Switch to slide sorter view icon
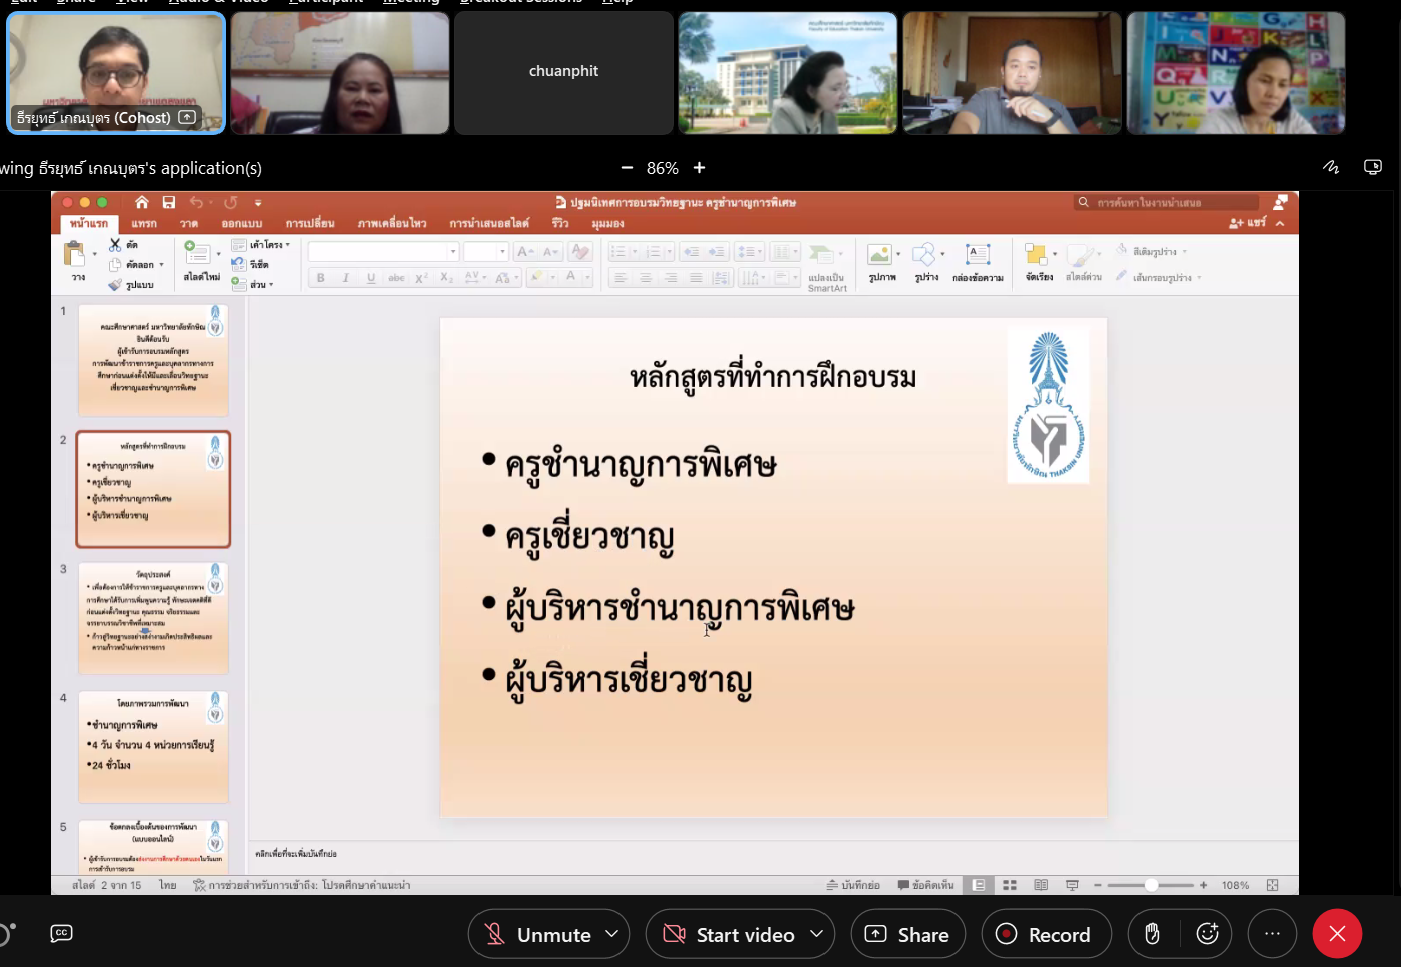 (1010, 885)
